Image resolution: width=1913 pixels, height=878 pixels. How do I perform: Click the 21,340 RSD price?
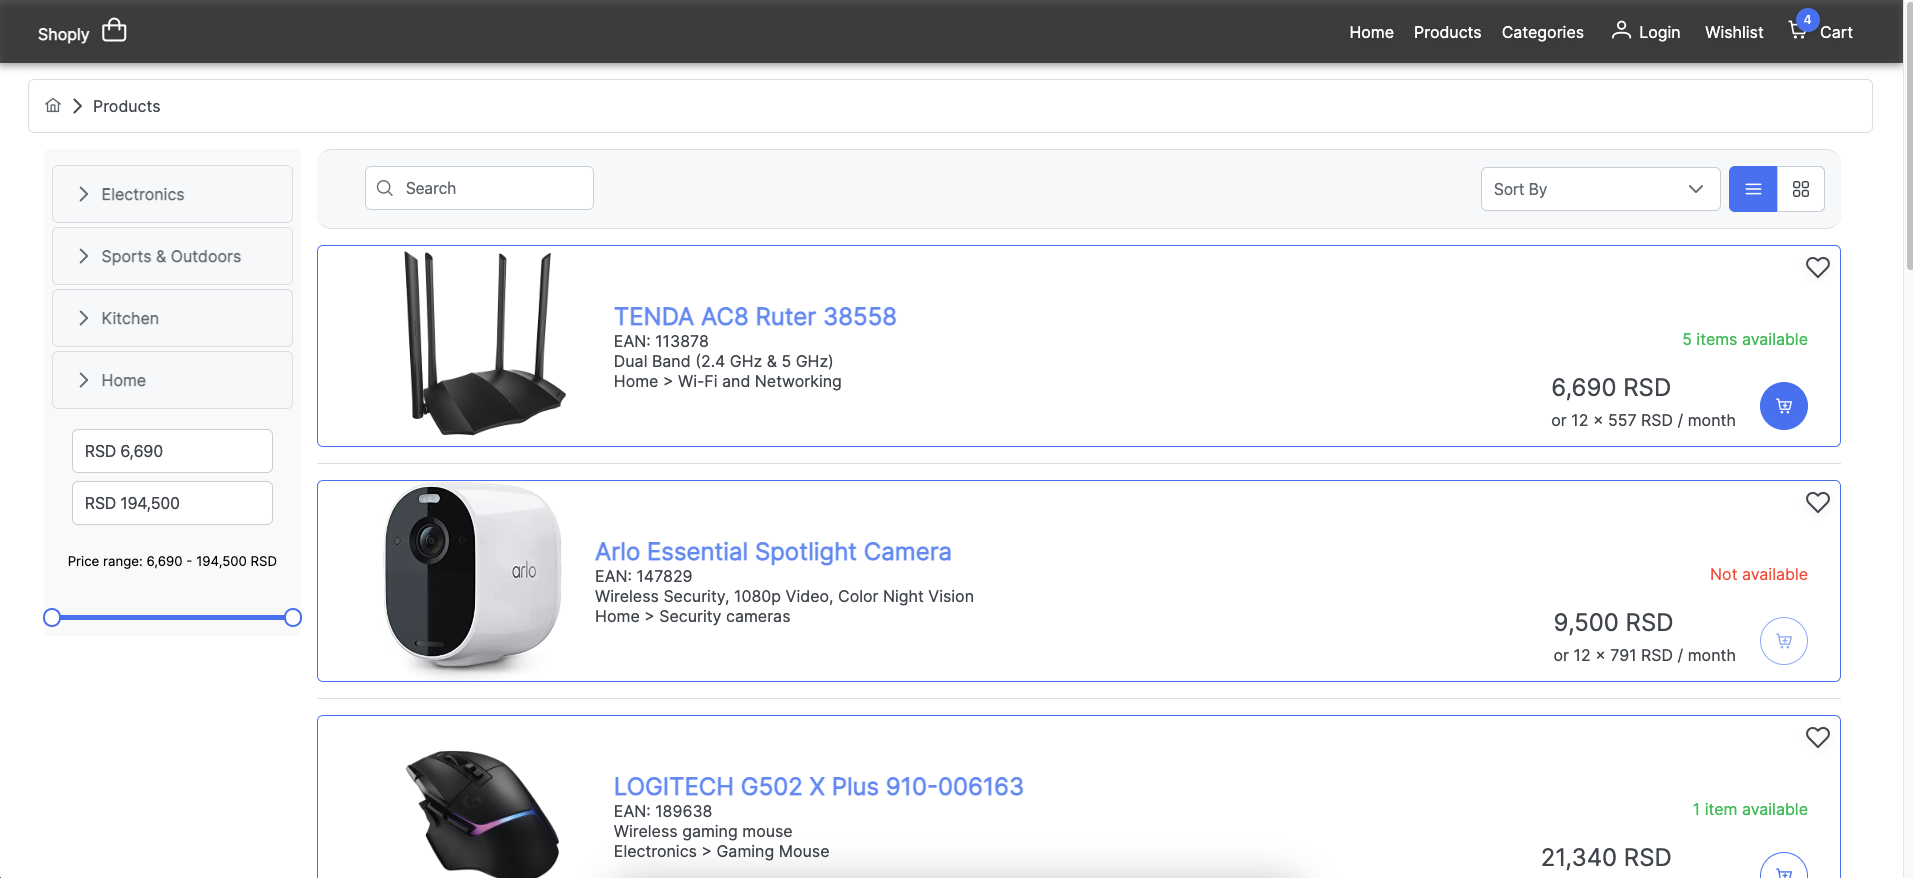click(1605, 857)
